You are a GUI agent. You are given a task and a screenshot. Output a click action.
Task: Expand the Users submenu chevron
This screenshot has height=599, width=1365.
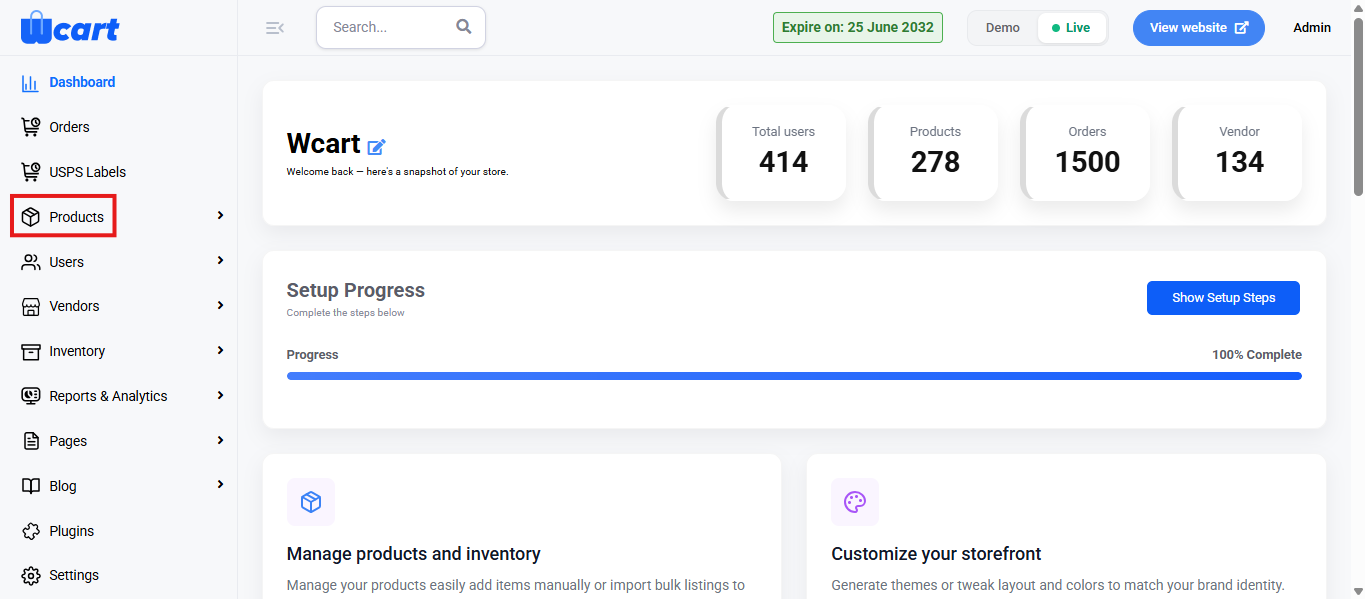click(220, 261)
